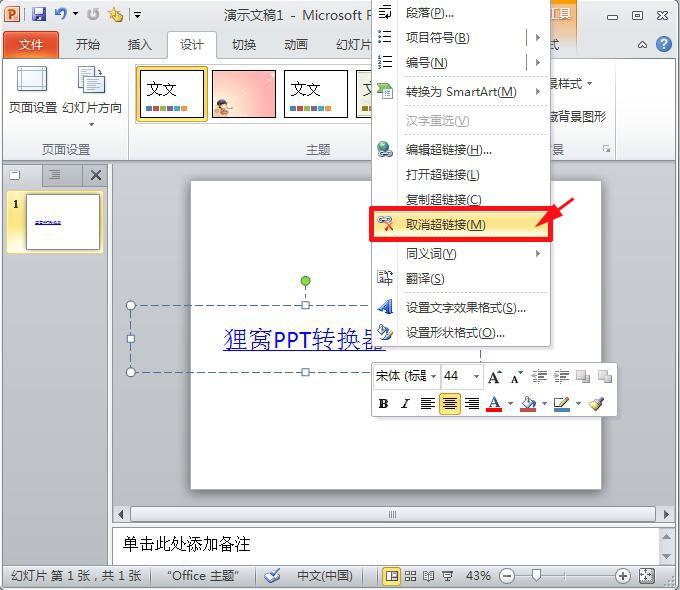
Task: Select the pink cartoon theme thumbnail
Action: (x=244, y=94)
